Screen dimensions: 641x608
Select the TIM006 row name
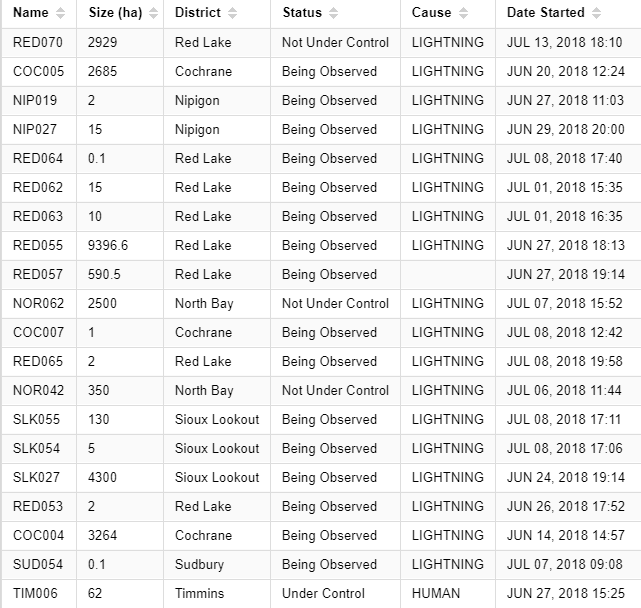tap(36, 594)
